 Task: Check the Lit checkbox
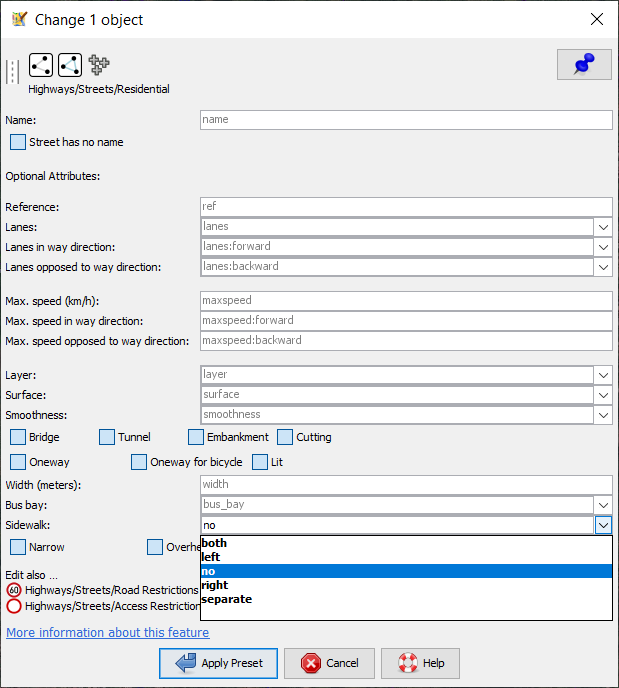[260, 462]
